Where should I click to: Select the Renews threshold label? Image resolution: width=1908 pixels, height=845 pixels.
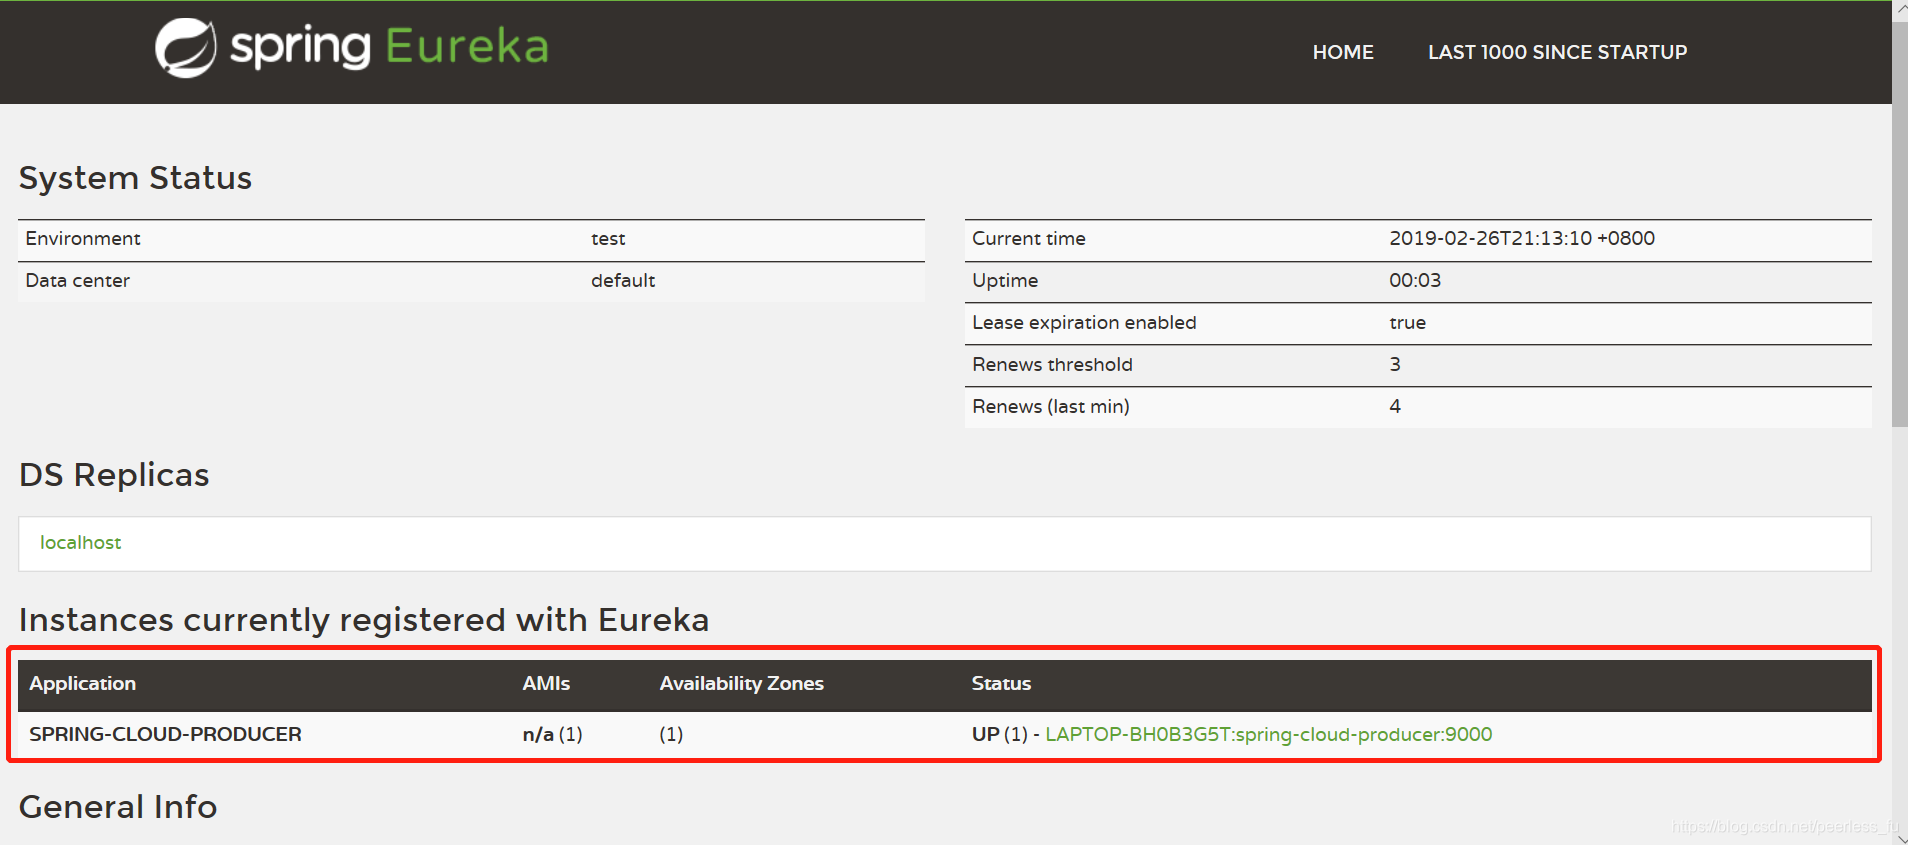coord(1052,364)
